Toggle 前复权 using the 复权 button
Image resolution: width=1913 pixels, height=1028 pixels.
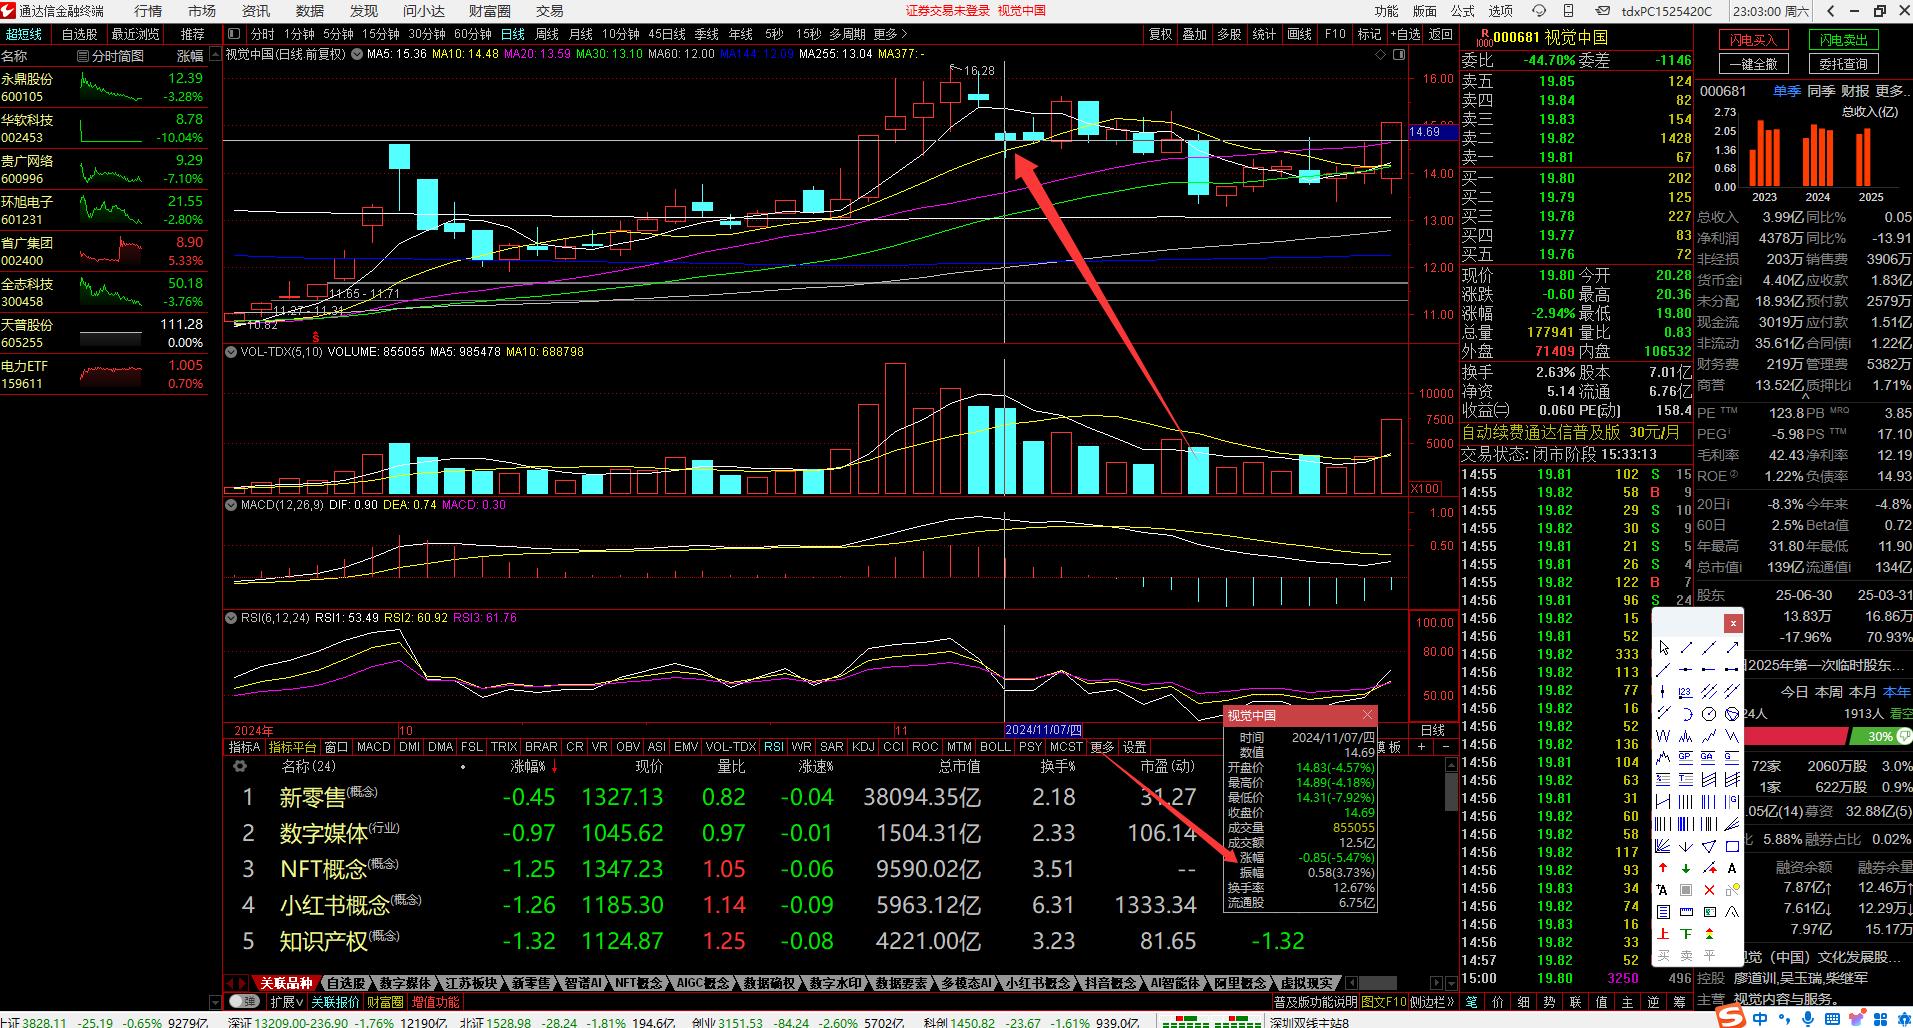1160,34
